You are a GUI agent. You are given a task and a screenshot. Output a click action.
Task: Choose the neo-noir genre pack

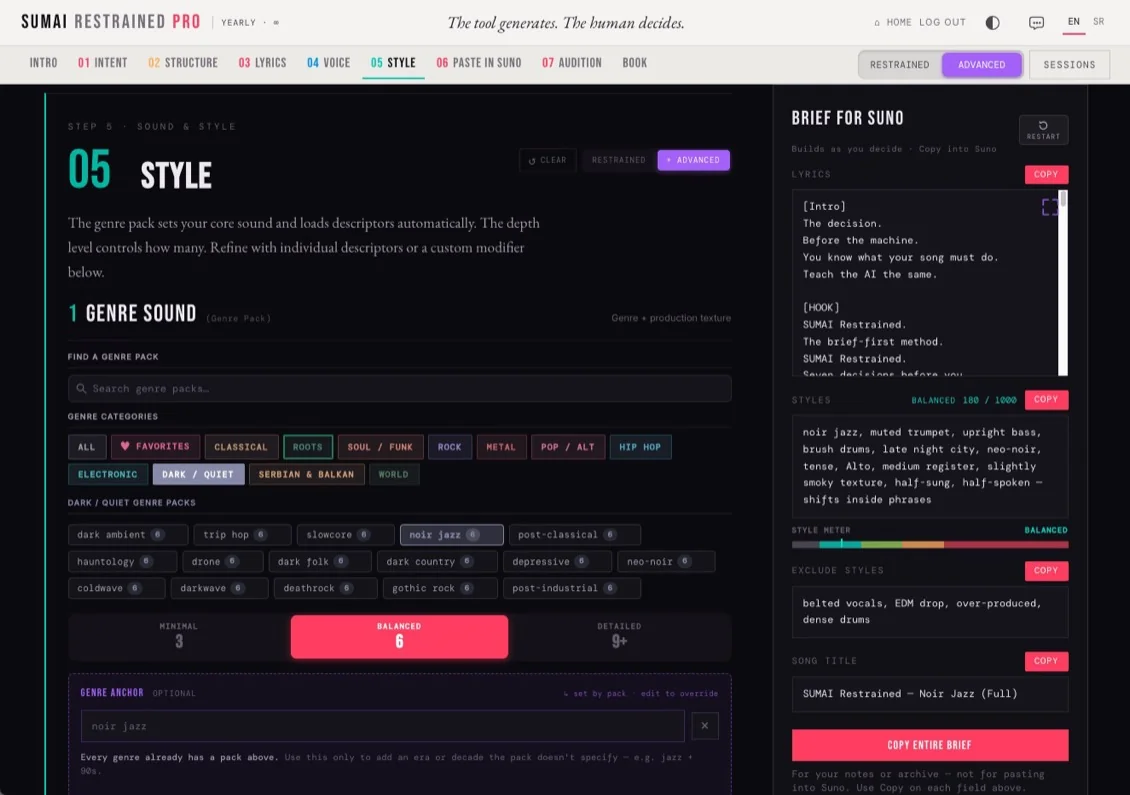tap(666, 561)
